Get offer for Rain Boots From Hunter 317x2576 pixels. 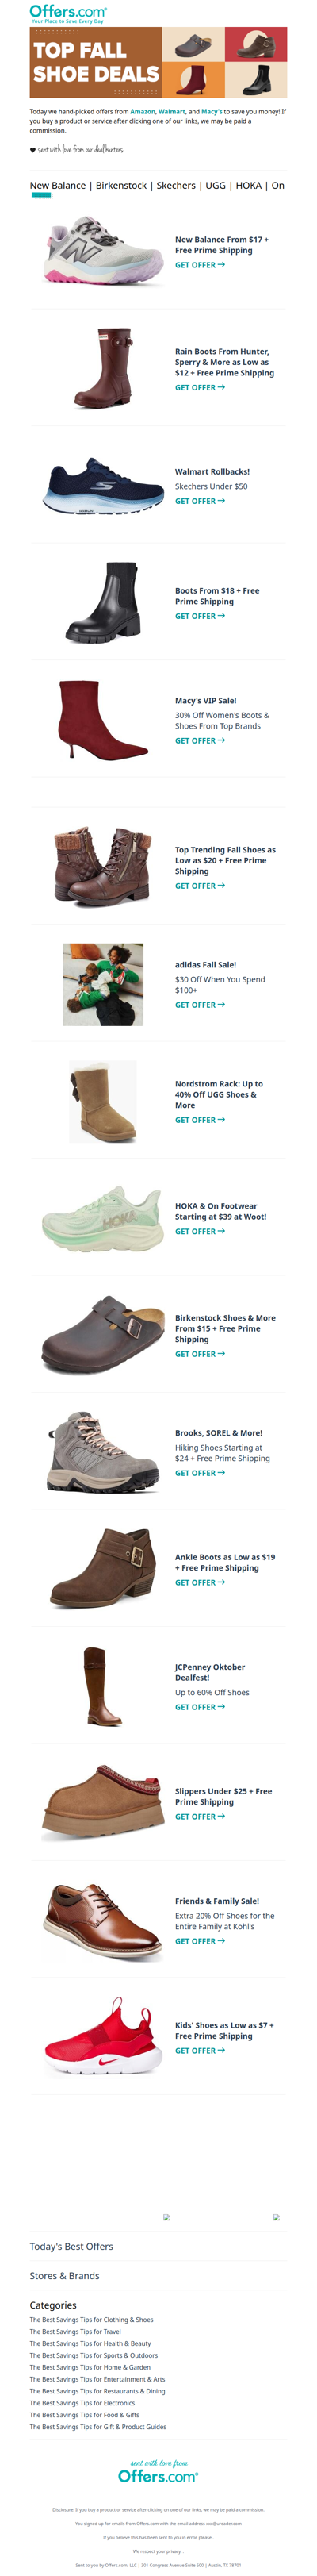tap(200, 387)
